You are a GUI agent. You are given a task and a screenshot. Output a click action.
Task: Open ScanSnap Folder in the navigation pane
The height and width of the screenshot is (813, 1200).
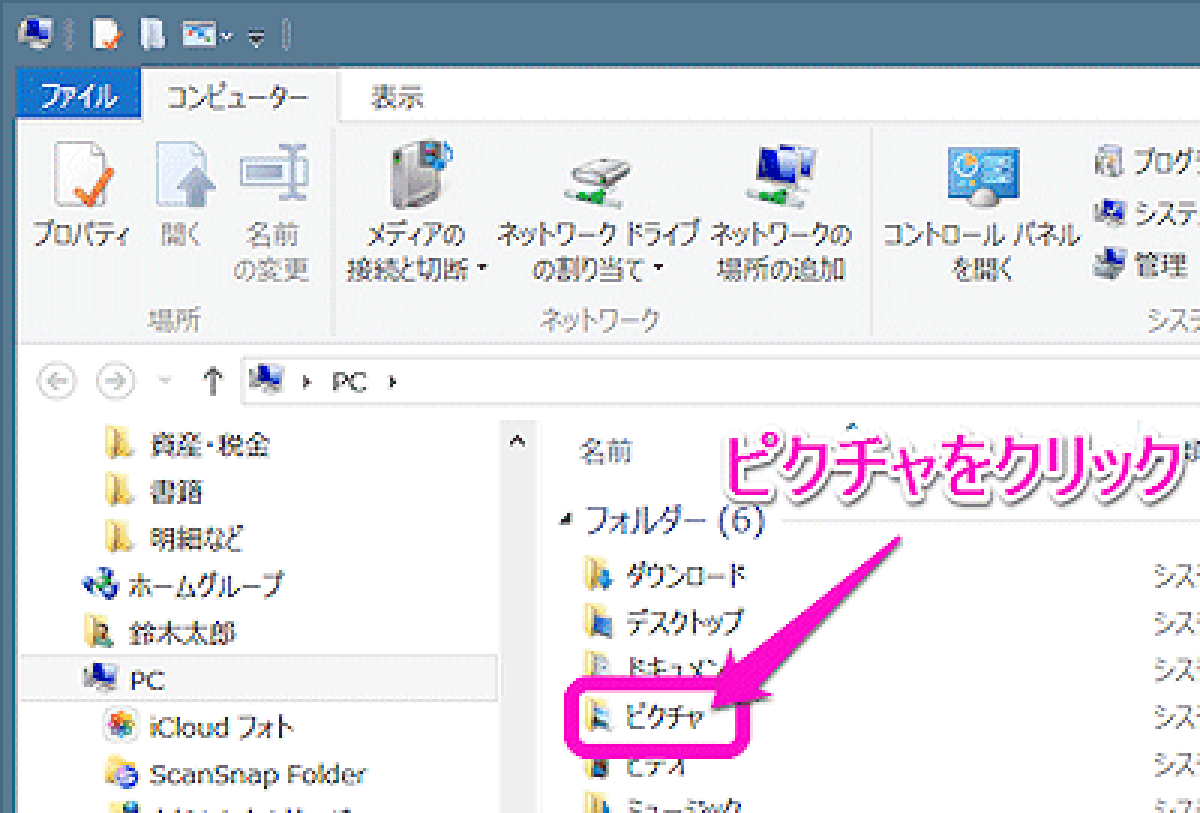click(236, 773)
